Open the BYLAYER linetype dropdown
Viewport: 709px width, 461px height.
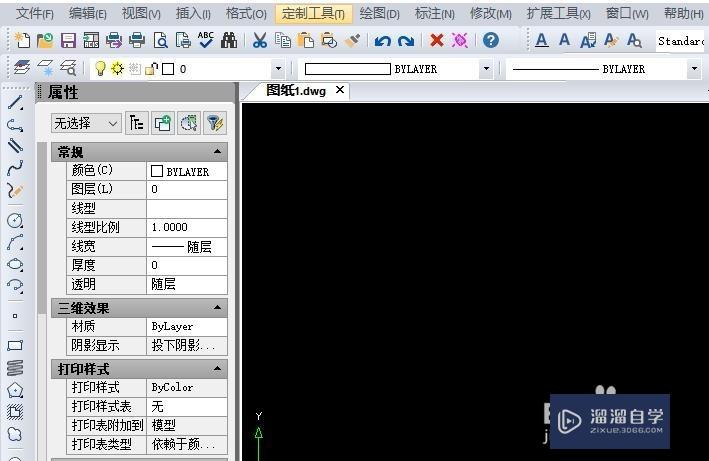point(694,69)
